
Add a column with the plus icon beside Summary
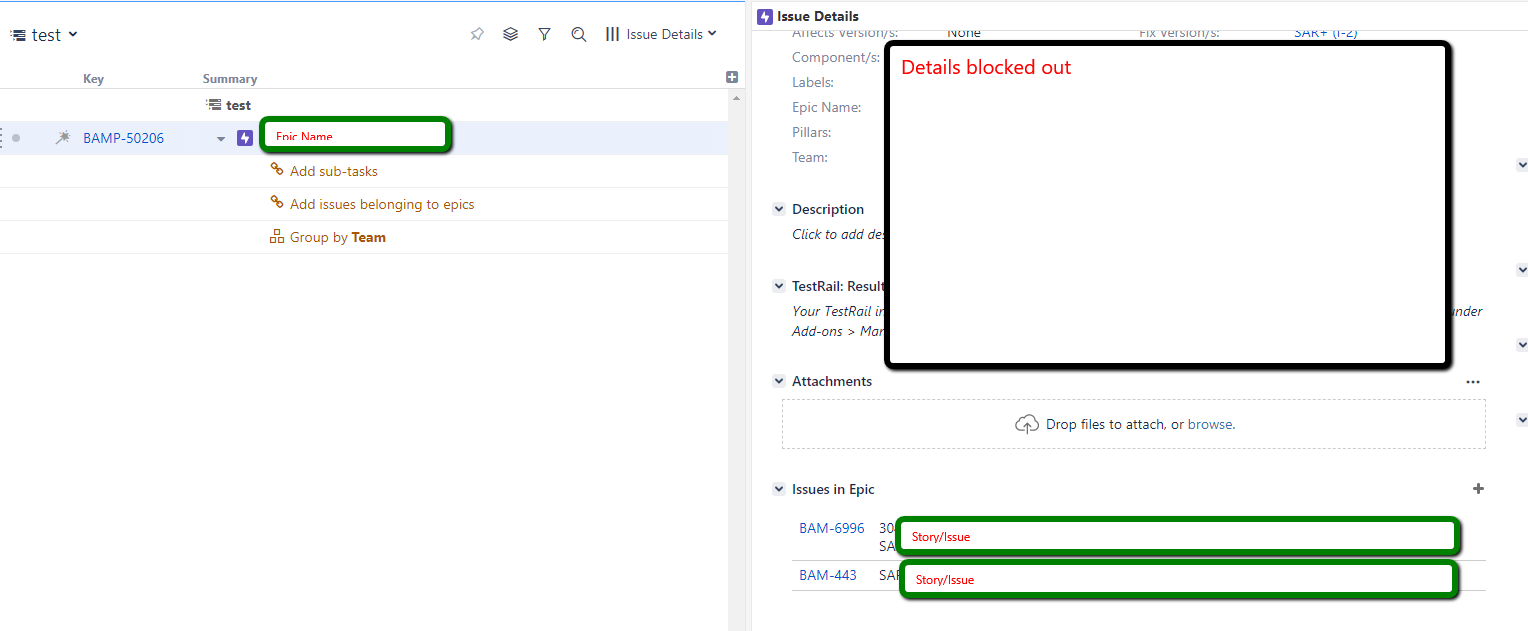click(x=732, y=77)
